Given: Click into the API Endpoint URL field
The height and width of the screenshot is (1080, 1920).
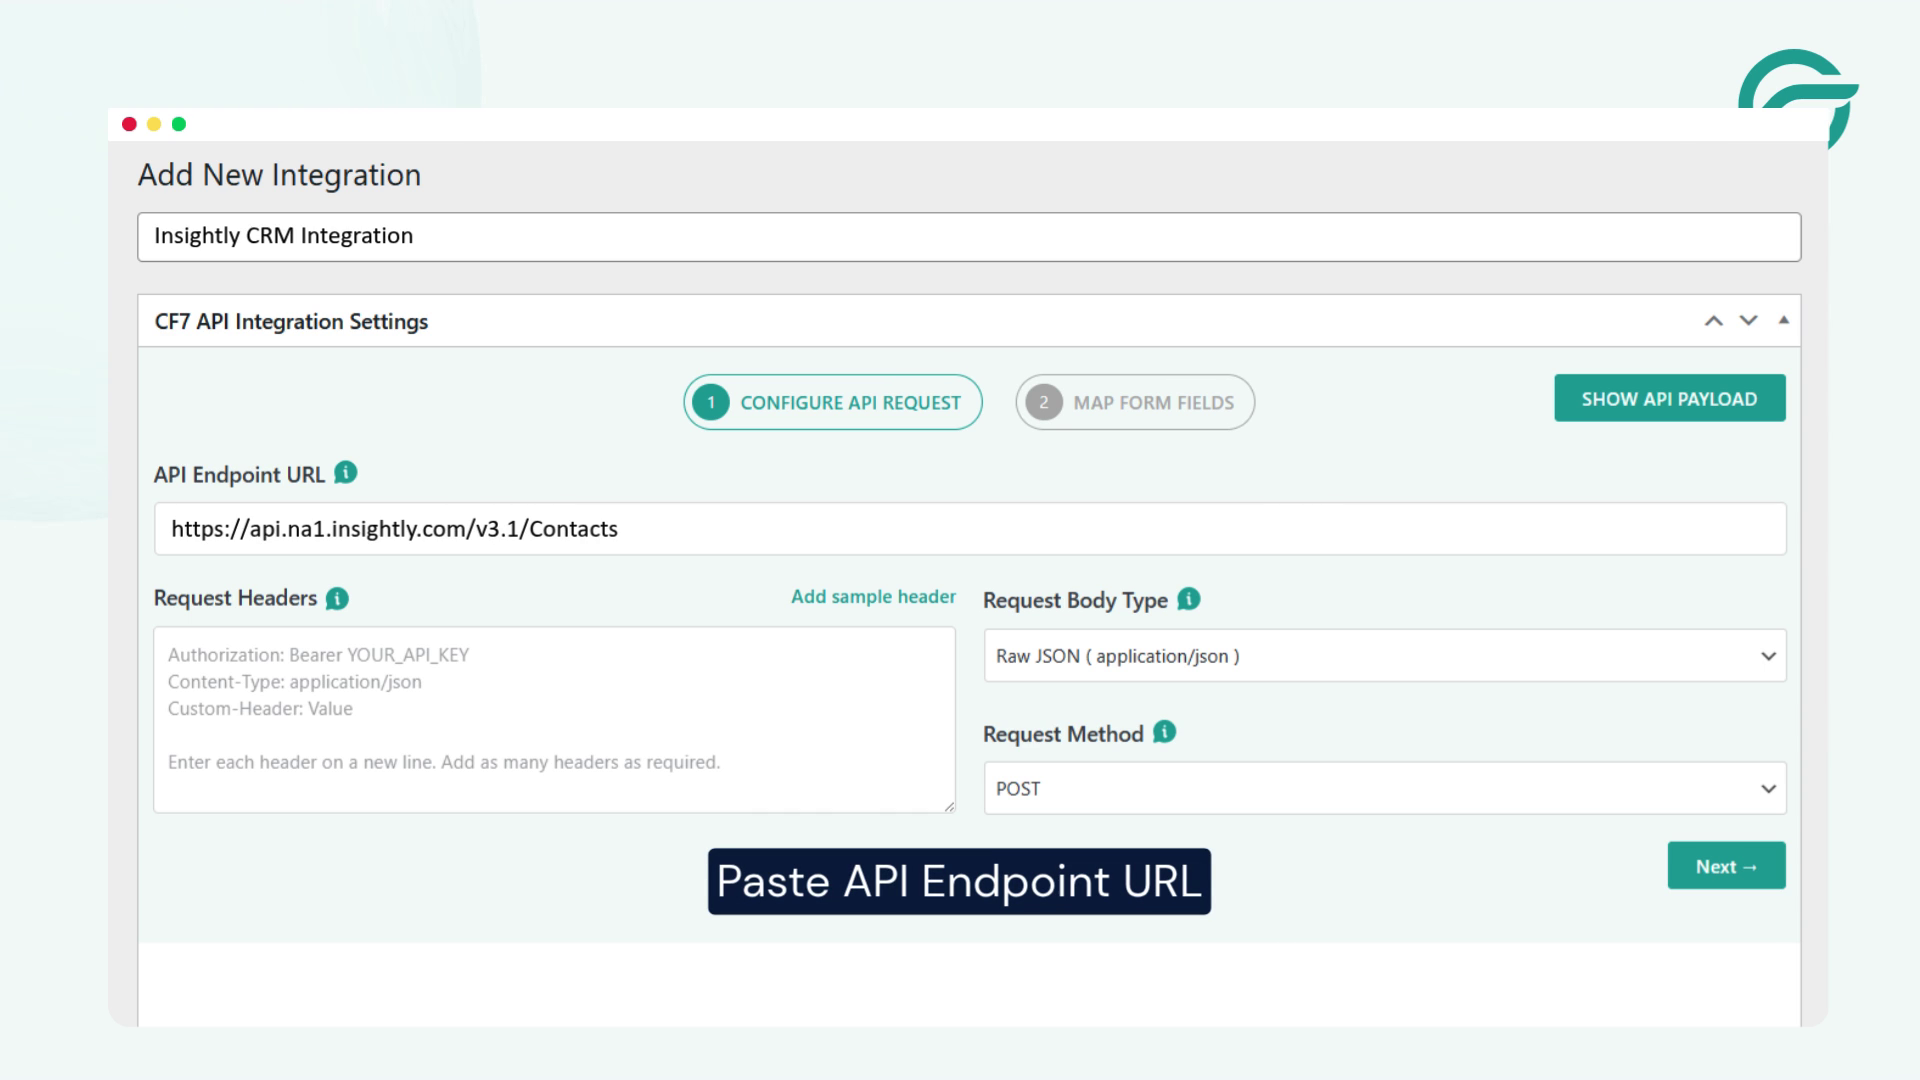Looking at the screenshot, I should point(970,529).
